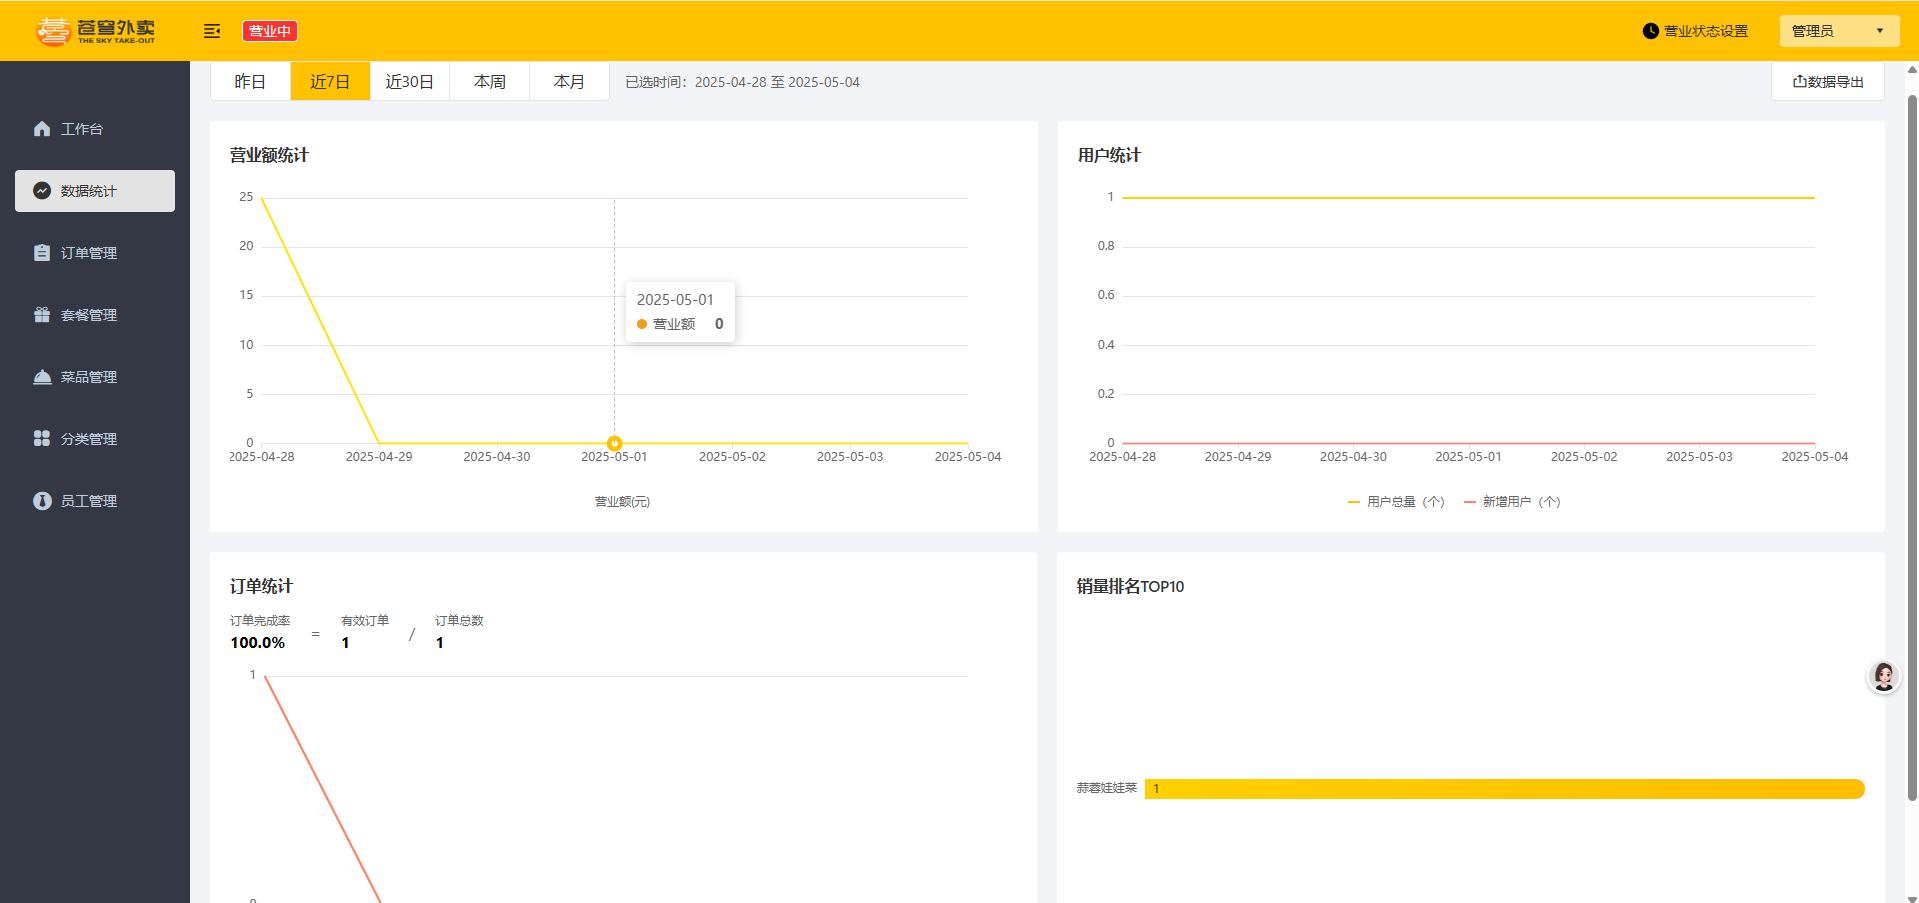1919x903 pixels.
Task: Click 已选时间 date range text
Action: [742, 82]
